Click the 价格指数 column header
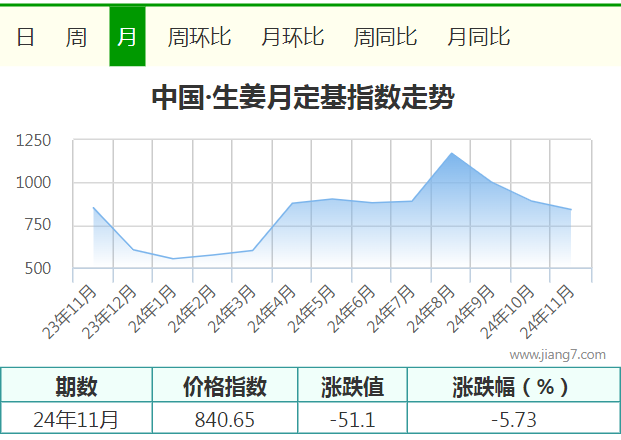The image size is (621, 440). coord(225,386)
